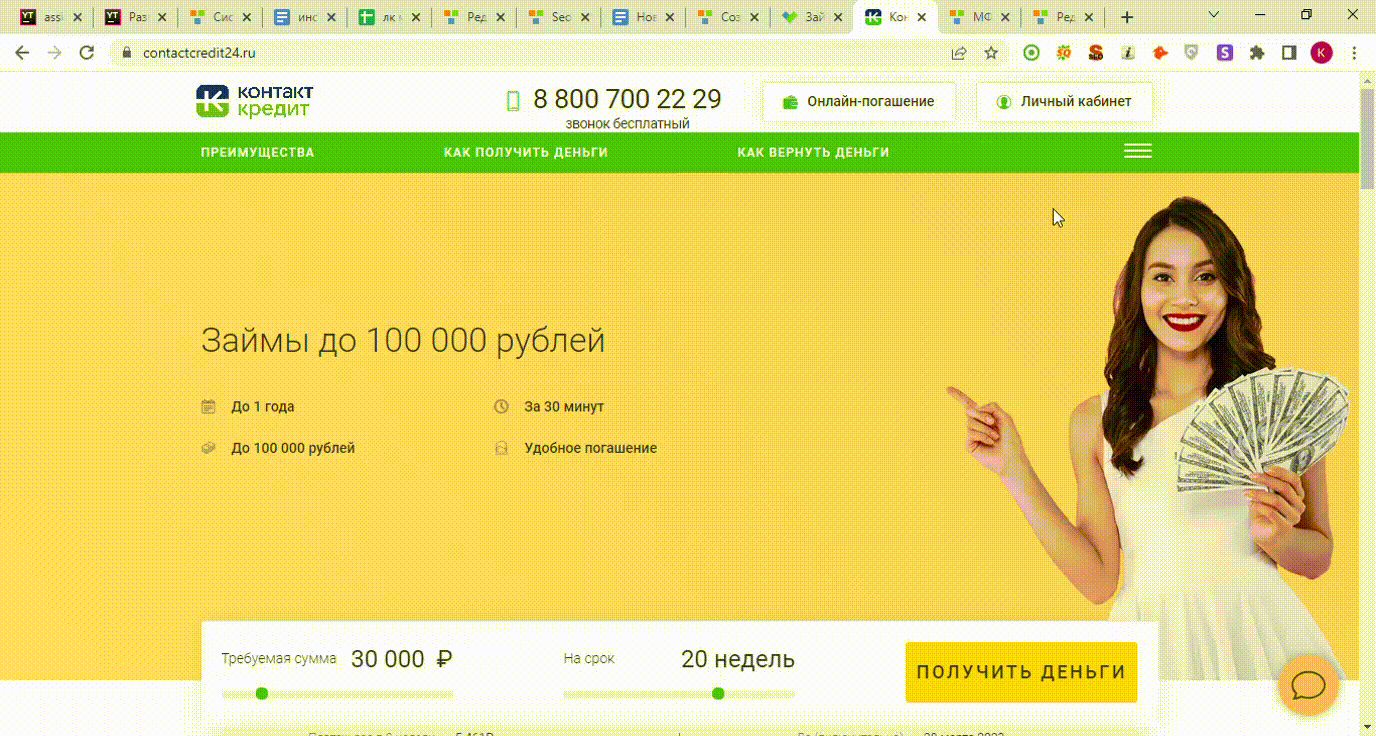The image size is (1376, 736).
Task: Open Chrome's three-dot menu
Action: 1354,53
